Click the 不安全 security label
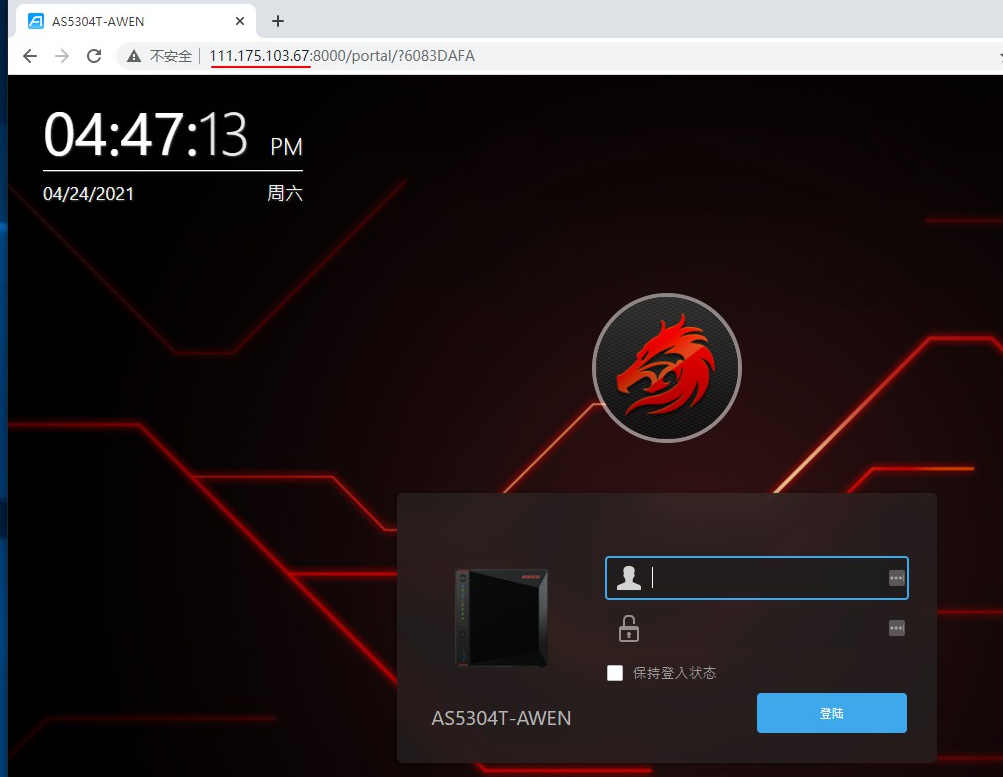The height and width of the screenshot is (777, 1003). pyautogui.click(x=170, y=56)
